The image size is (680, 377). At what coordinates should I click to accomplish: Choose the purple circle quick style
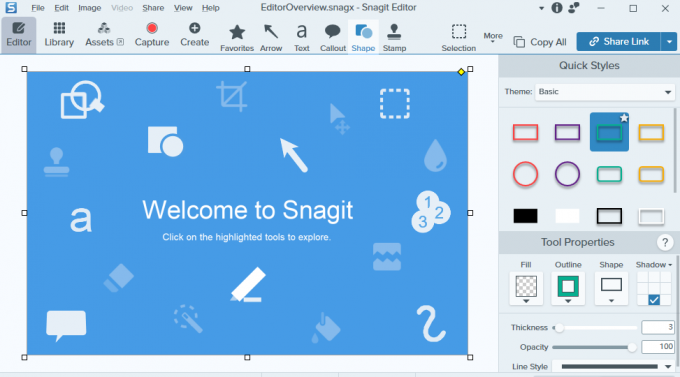[x=567, y=174]
